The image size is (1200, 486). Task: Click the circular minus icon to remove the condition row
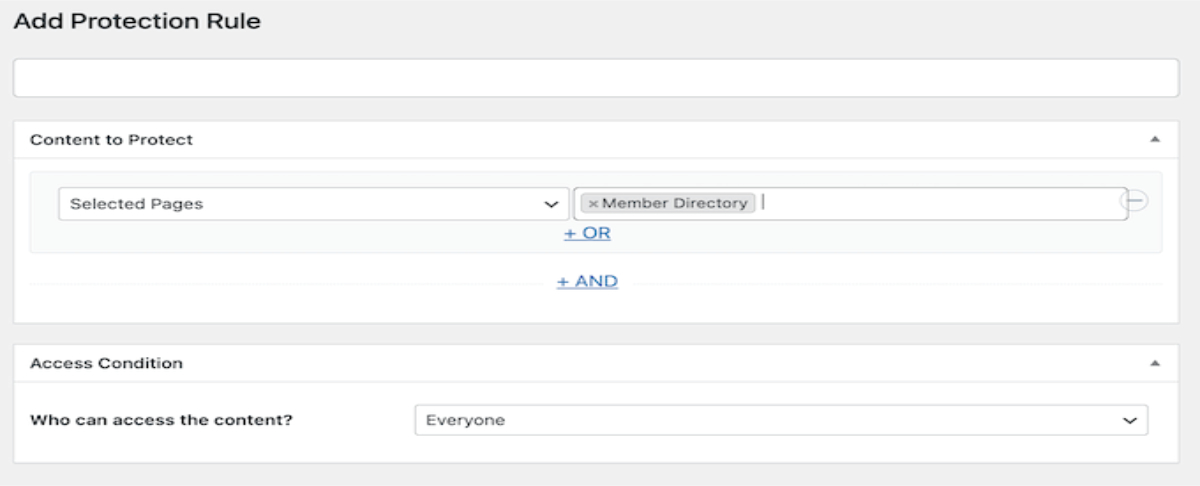pos(1135,201)
